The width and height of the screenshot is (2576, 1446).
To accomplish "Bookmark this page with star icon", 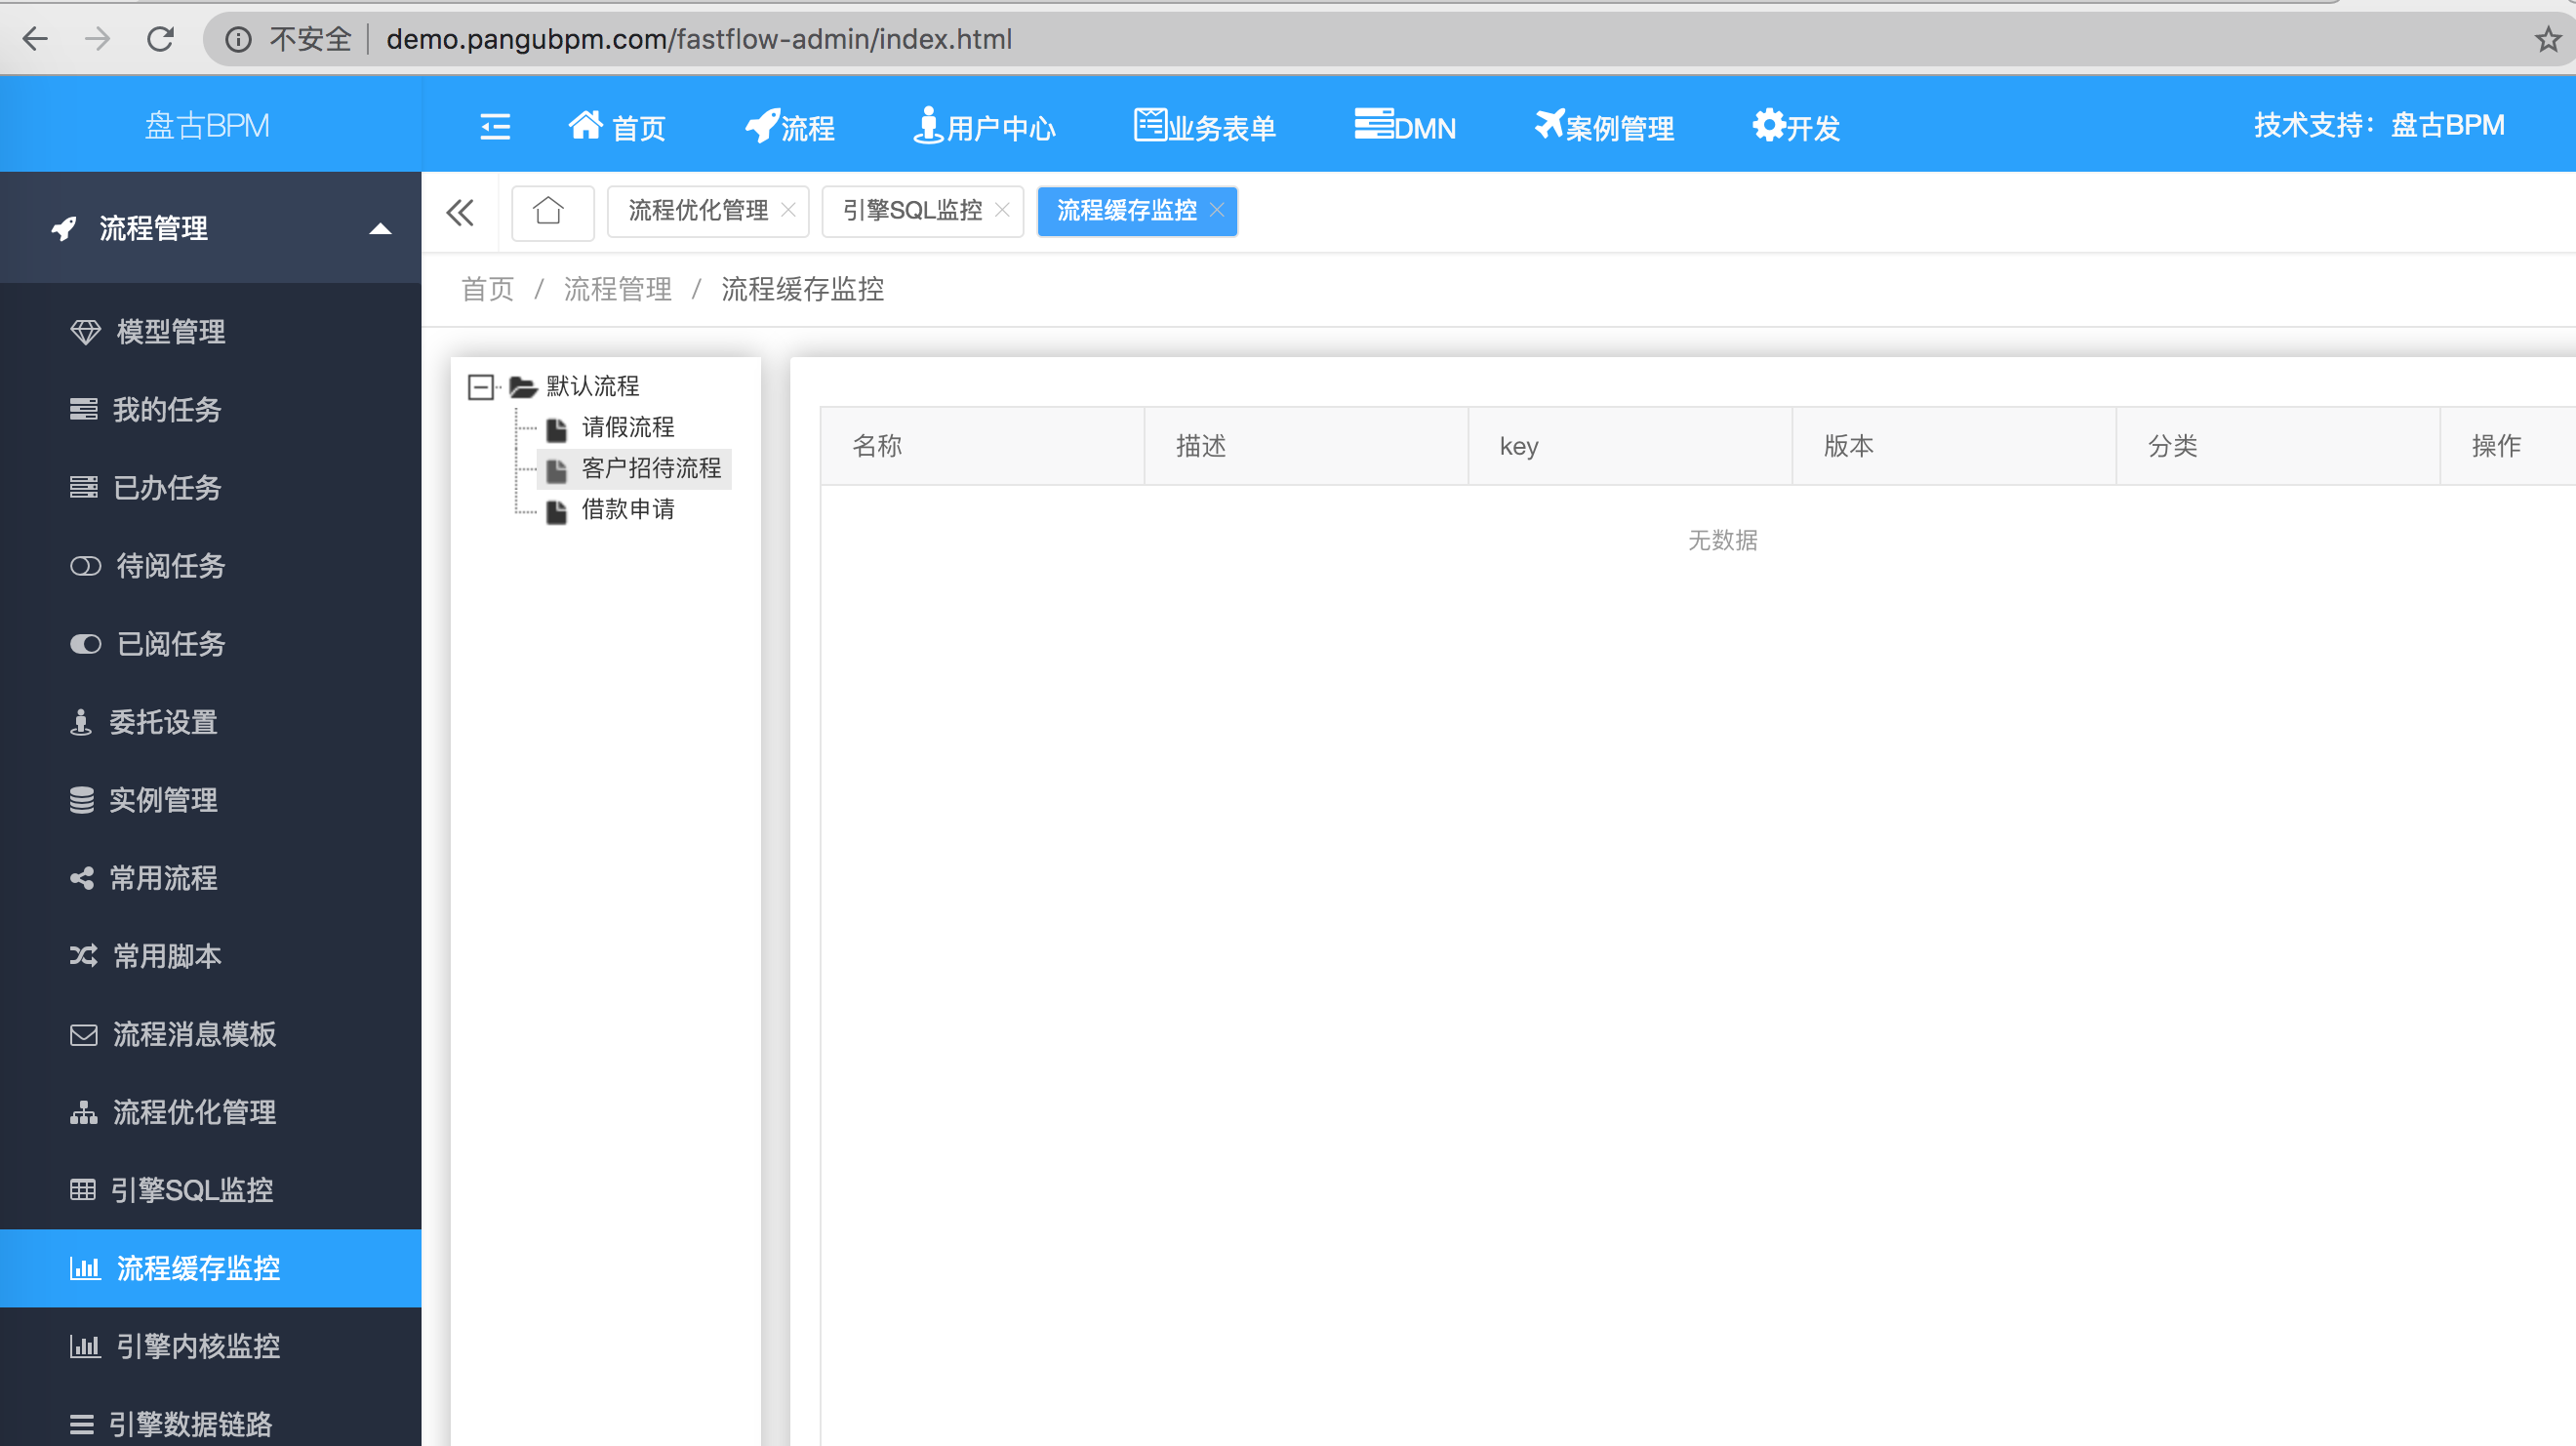I will [x=2547, y=40].
